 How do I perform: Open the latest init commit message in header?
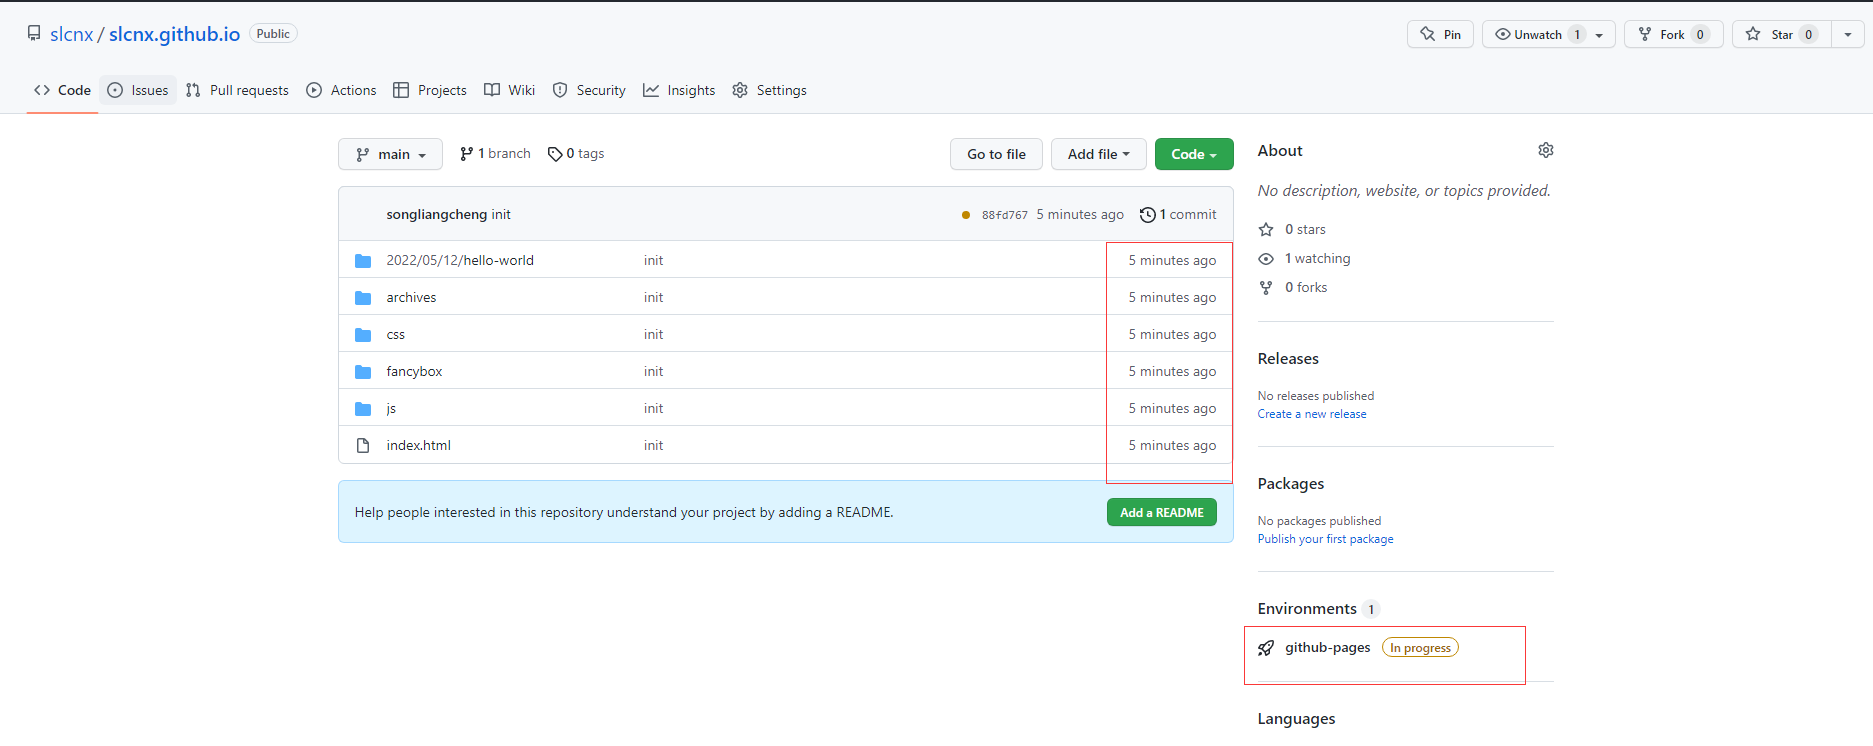coord(501,214)
